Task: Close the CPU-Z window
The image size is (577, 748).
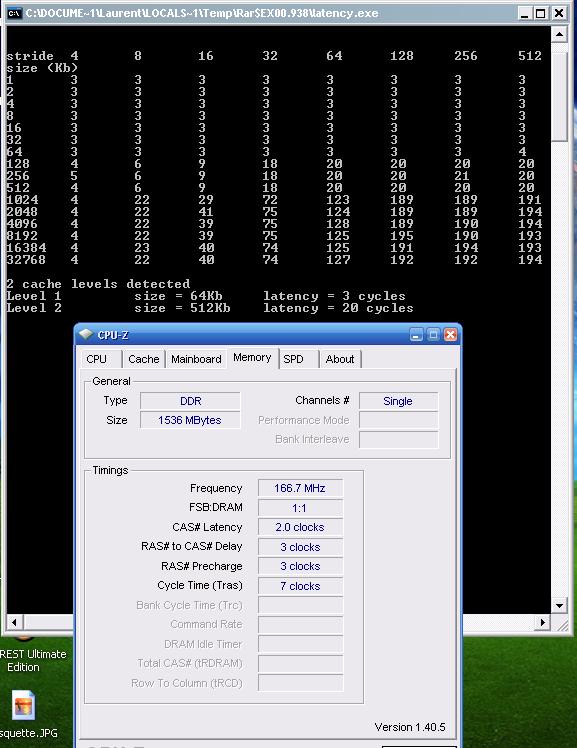Action: [x=450, y=335]
